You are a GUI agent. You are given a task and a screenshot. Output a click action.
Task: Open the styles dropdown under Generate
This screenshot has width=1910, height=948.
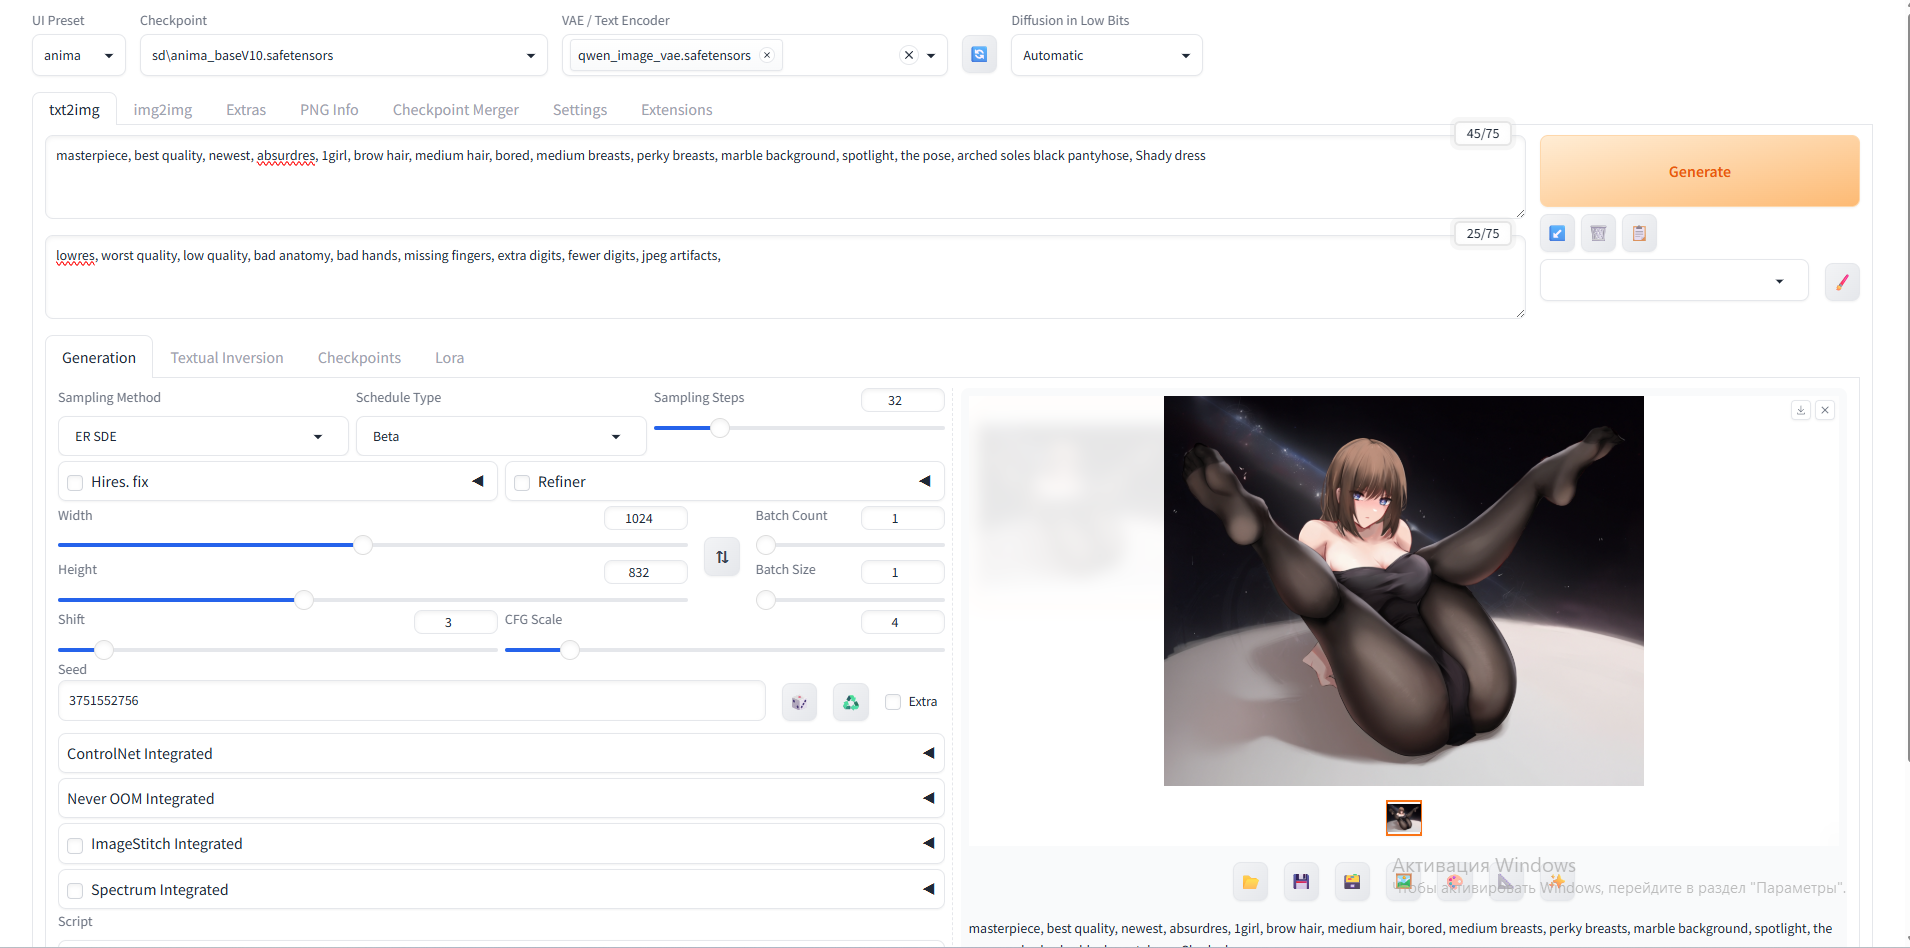[1674, 280]
